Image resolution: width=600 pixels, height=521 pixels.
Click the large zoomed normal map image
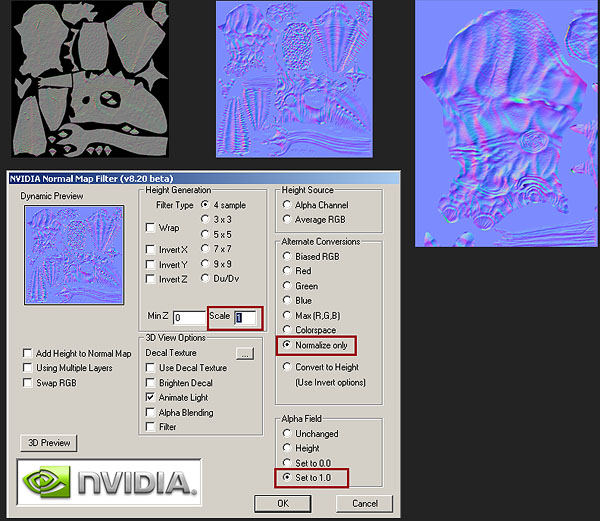pyautogui.click(x=506, y=123)
